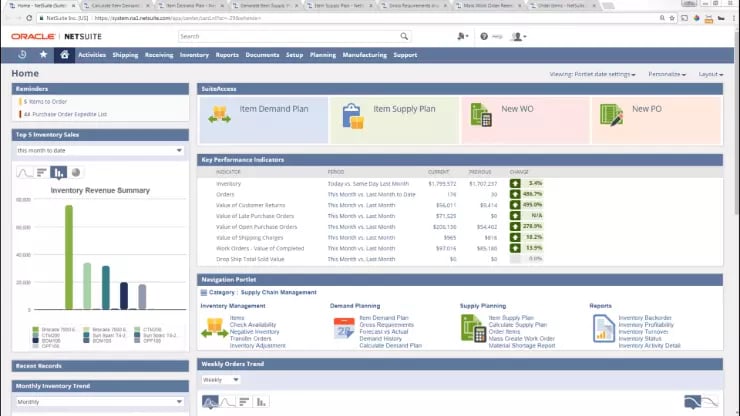Expand Viewing: Portlet date settings menu

[592, 75]
